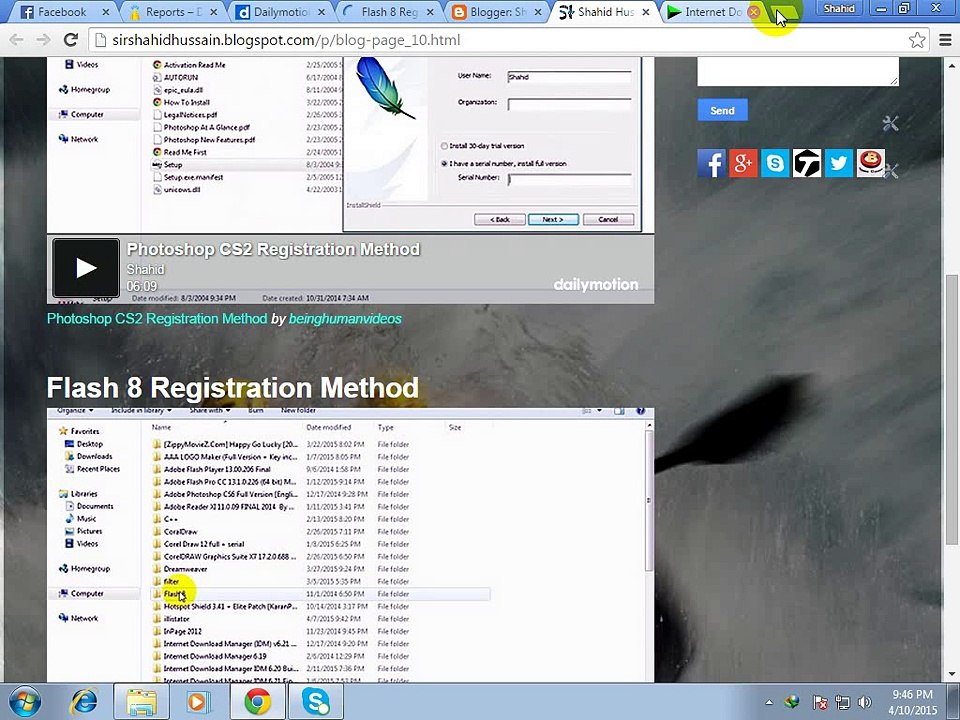Click the Send button
Image resolution: width=960 pixels, height=720 pixels.
click(x=722, y=110)
